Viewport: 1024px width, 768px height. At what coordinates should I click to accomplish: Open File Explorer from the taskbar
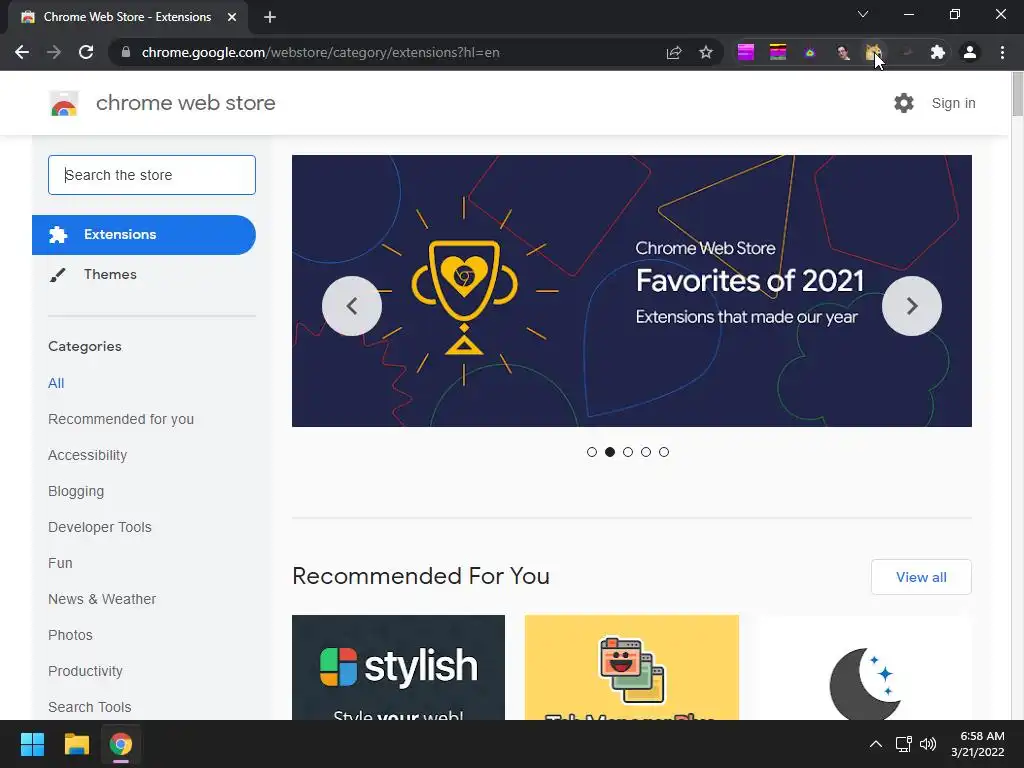76,744
